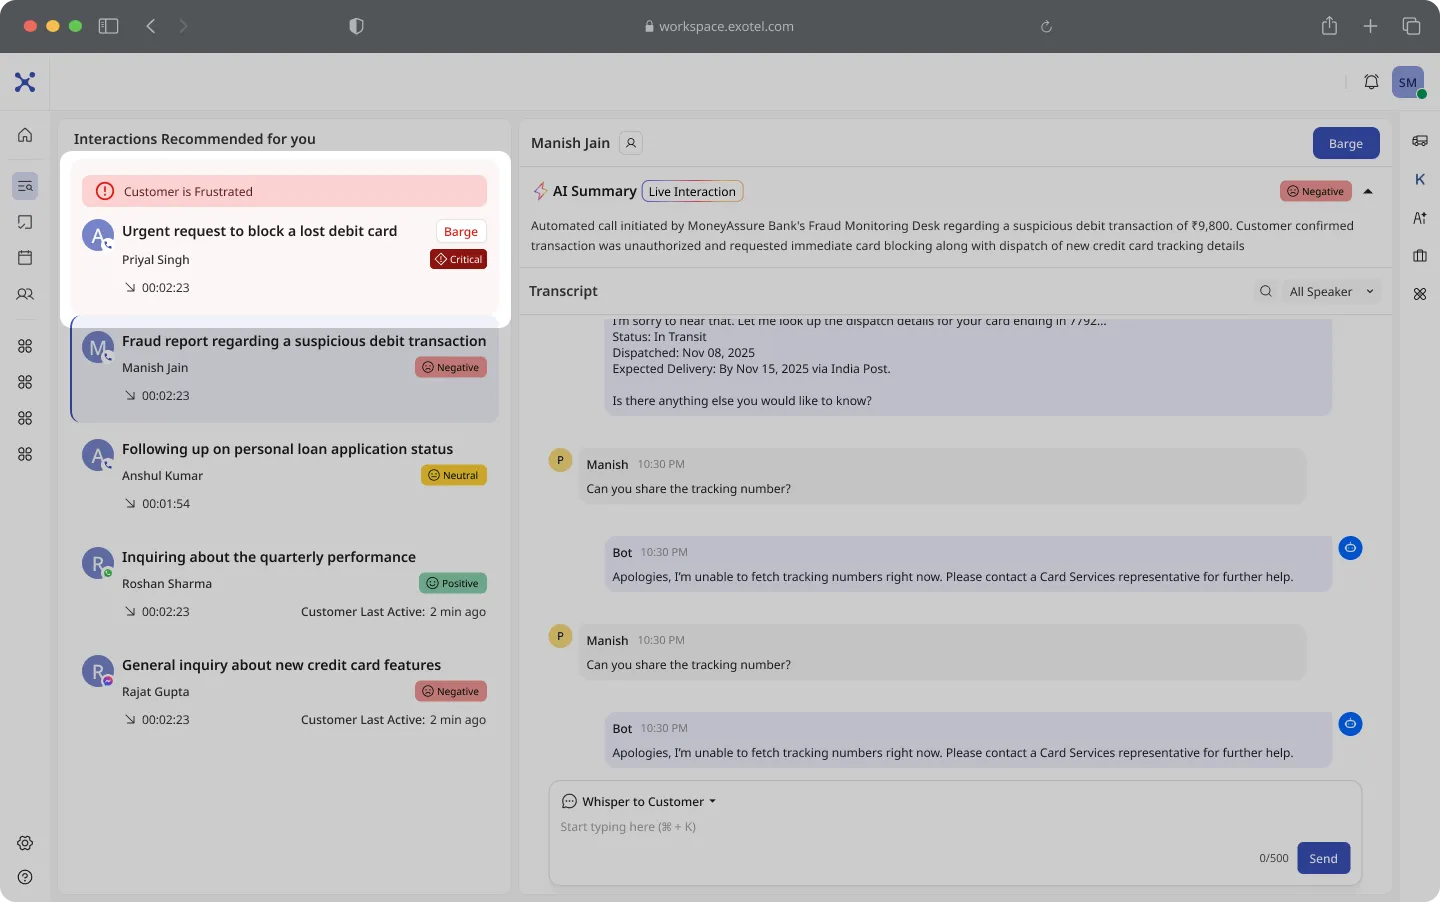Open the SM user avatar menu
Screen dimensions: 1440x902
coord(1408,82)
